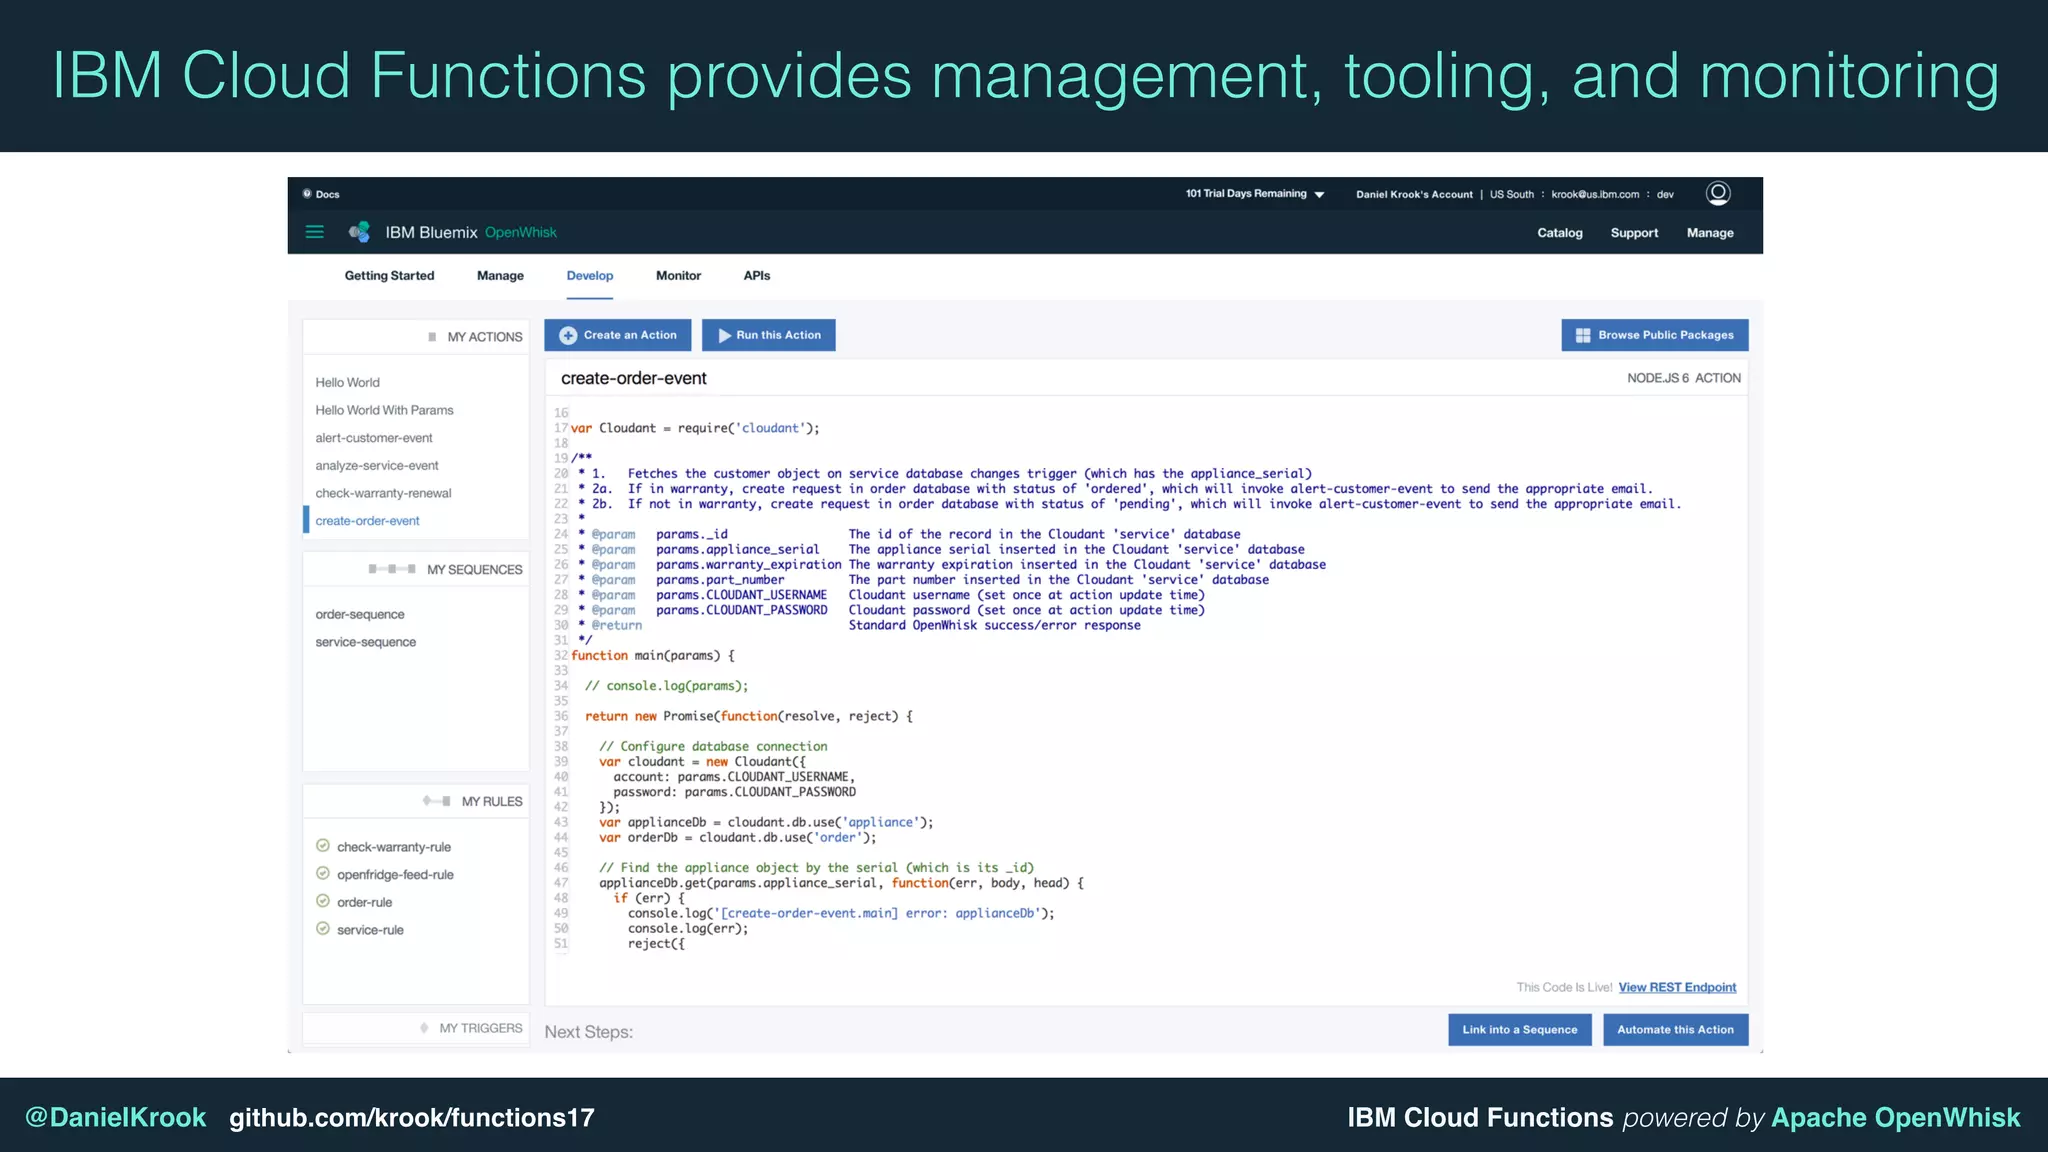Click Browse Public Packages button
This screenshot has height=1152, width=2048.
pyautogui.click(x=1655, y=335)
